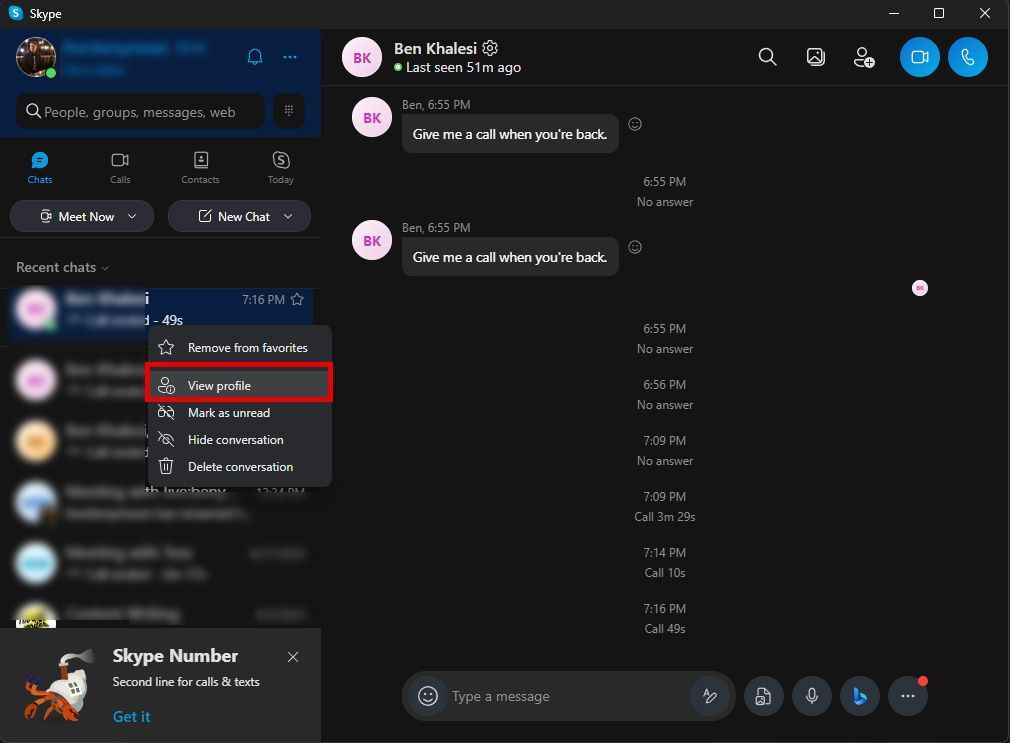Collapse the Recent chats section

(x=62, y=267)
